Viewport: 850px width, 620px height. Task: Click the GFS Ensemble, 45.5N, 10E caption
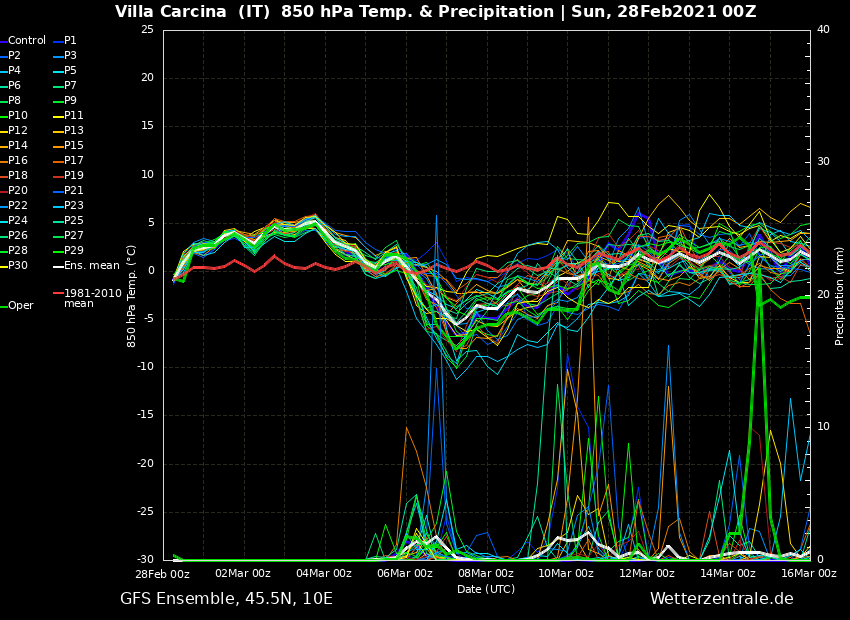[226, 599]
